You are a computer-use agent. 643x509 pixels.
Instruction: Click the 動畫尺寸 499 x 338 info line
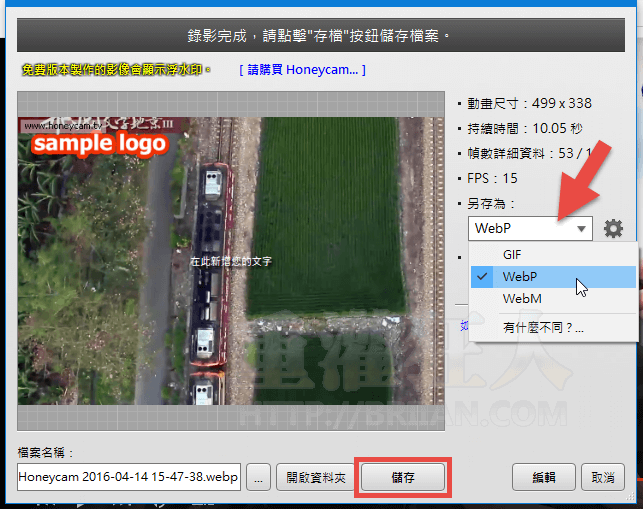click(529, 101)
